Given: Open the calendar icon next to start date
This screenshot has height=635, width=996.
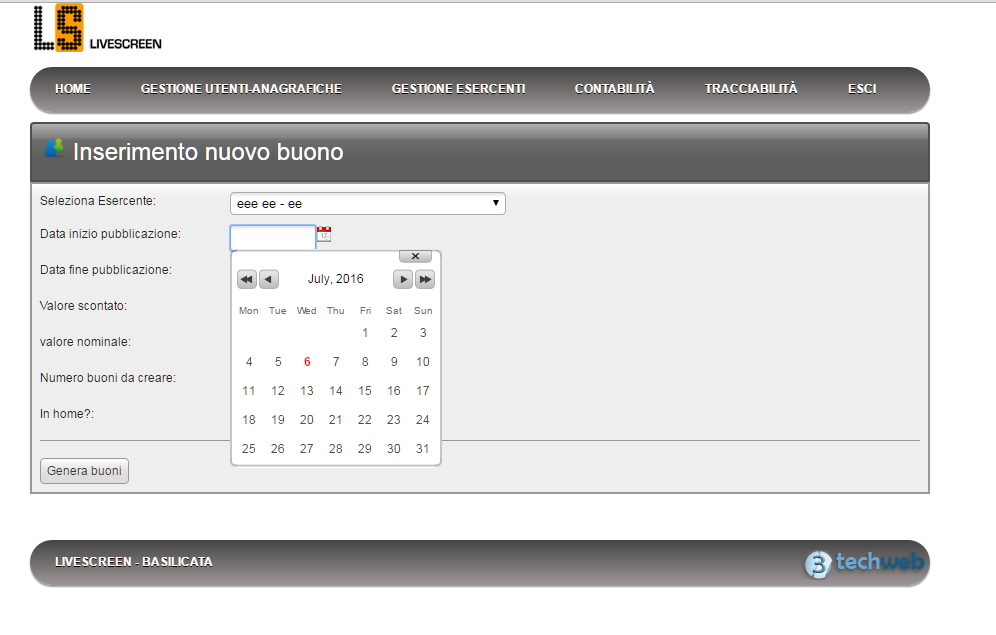Looking at the screenshot, I should coord(324,234).
